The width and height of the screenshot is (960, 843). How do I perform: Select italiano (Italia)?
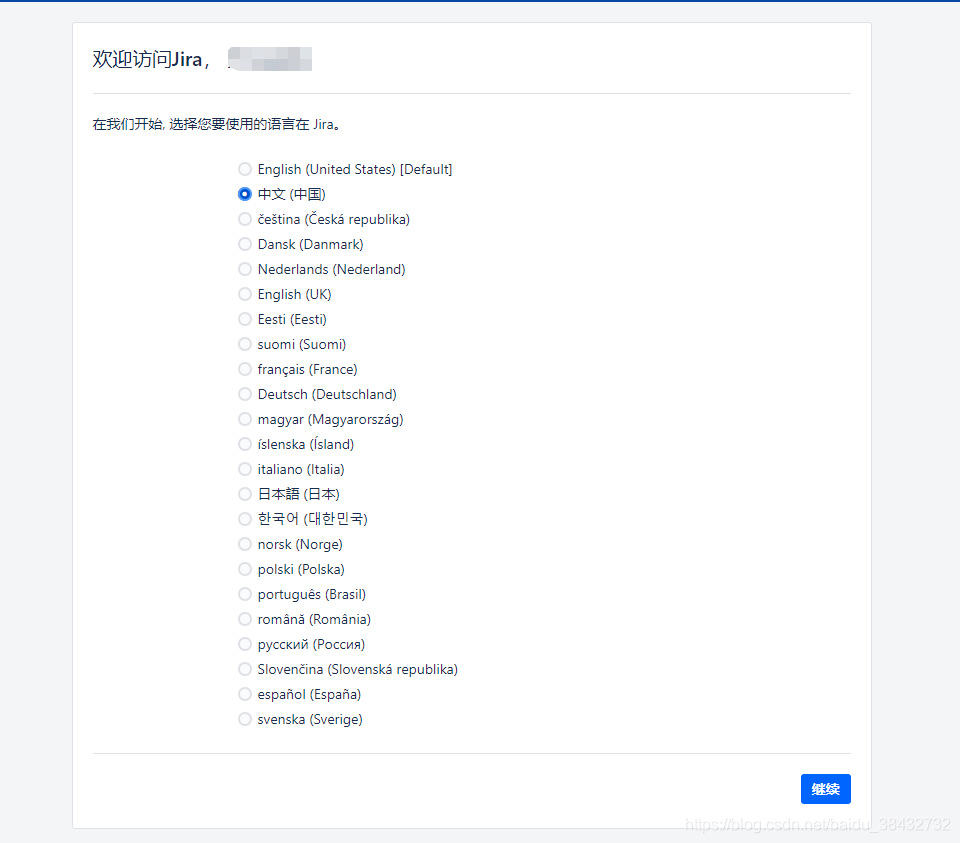tap(245, 469)
